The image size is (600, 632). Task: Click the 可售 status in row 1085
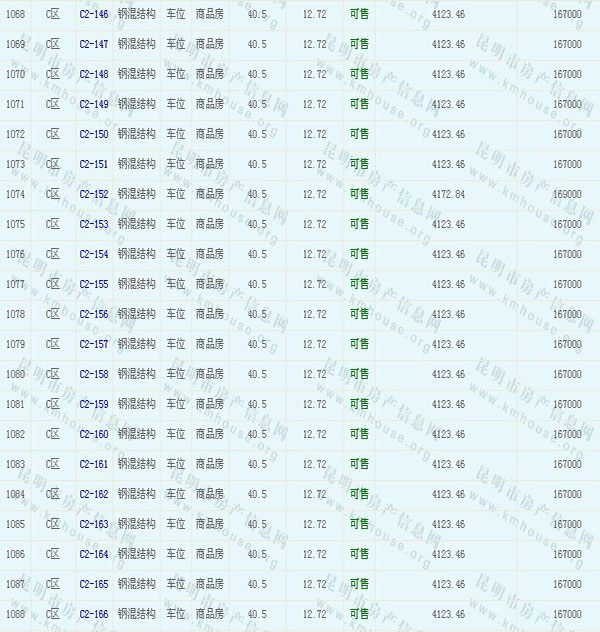pos(359,524)
